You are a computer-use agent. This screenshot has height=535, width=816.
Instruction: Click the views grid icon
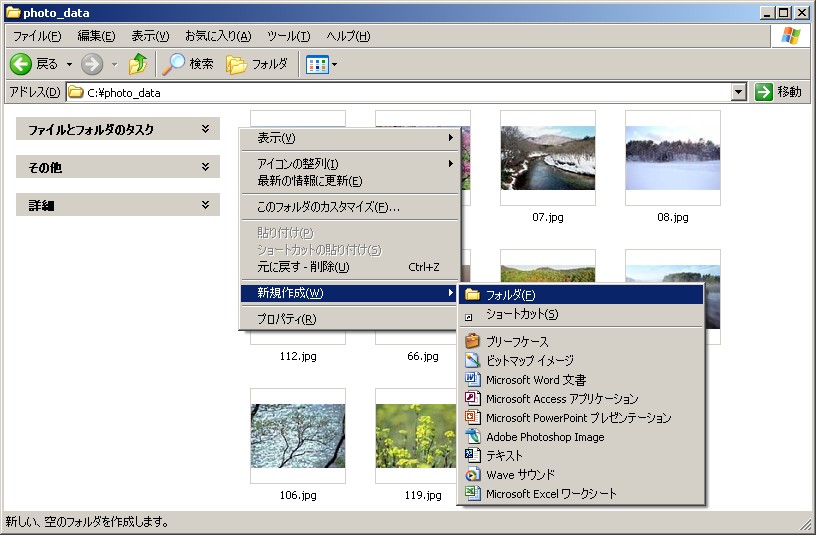click(317, 65)
